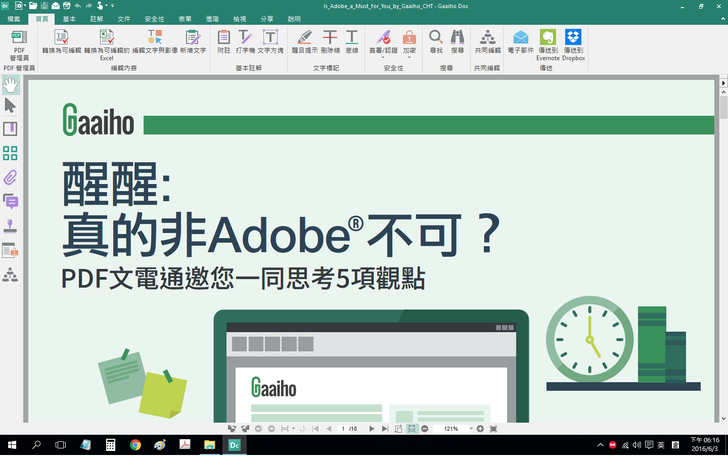Open the collaboration panel in sidebar
The width and height of the screenshot is (728, 457).
10,275
